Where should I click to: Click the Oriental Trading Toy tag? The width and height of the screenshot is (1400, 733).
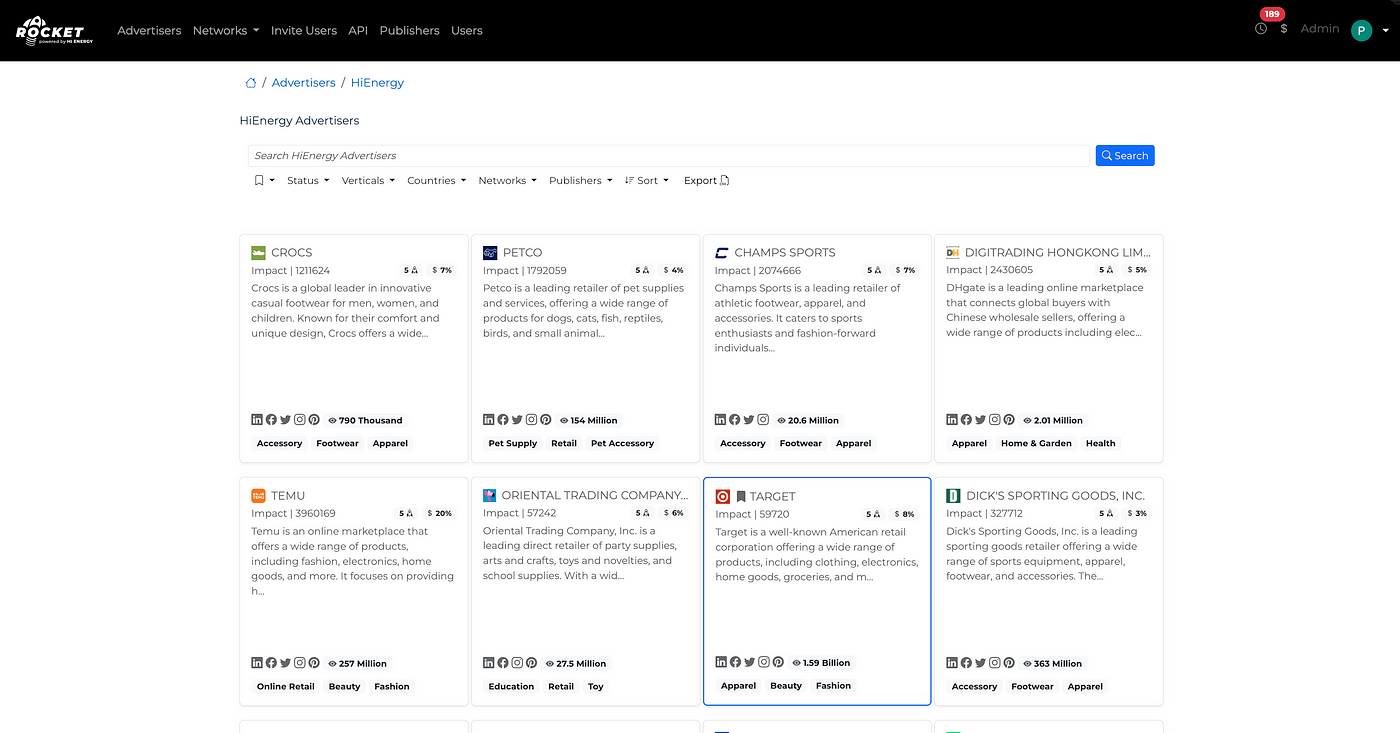pos(596,686)
